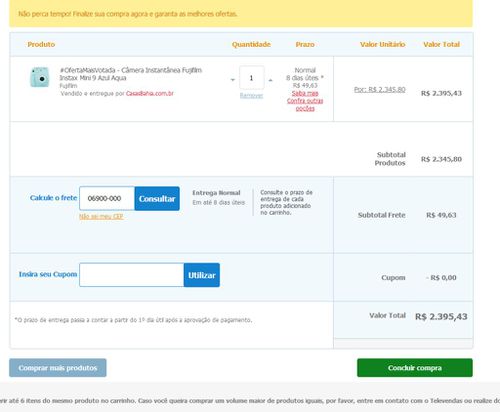Decrease quantity with the down arrow

(233, 80)
